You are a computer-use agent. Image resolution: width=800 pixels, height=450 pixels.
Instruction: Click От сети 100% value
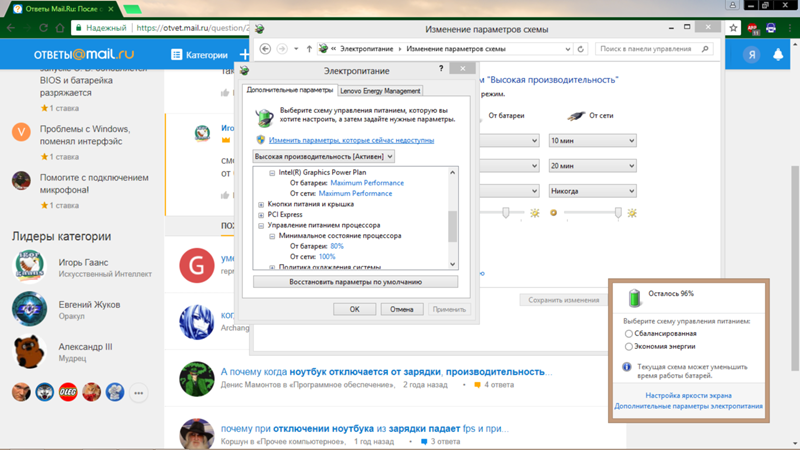pos(327,257)
